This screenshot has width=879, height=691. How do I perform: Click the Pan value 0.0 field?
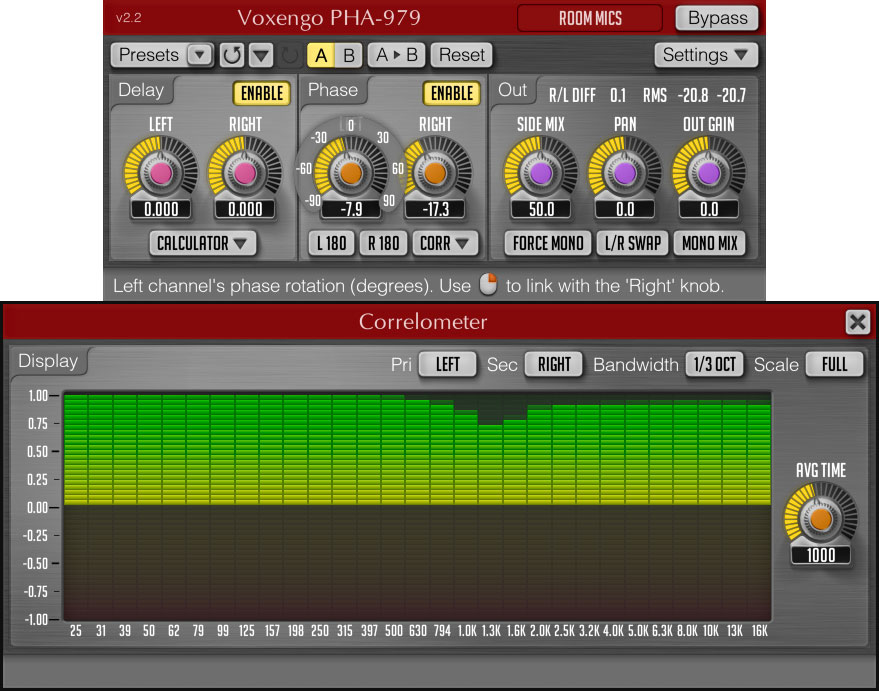(x=625, y=210)
